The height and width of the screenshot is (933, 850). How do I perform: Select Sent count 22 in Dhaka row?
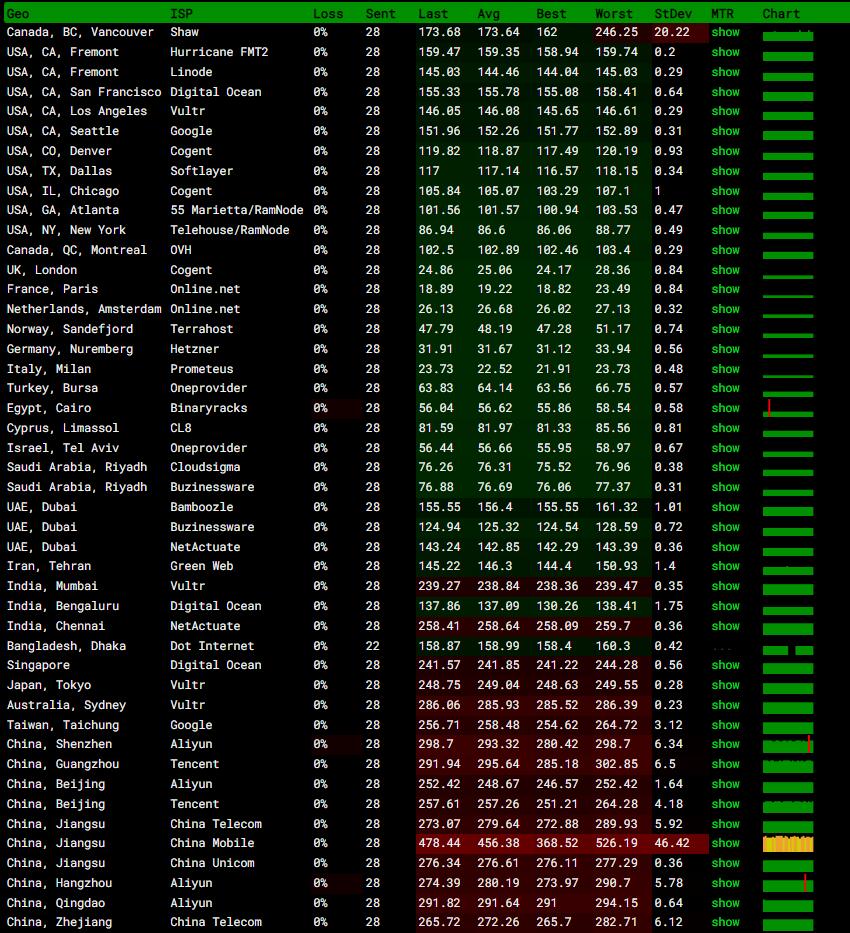click(373, 646)
